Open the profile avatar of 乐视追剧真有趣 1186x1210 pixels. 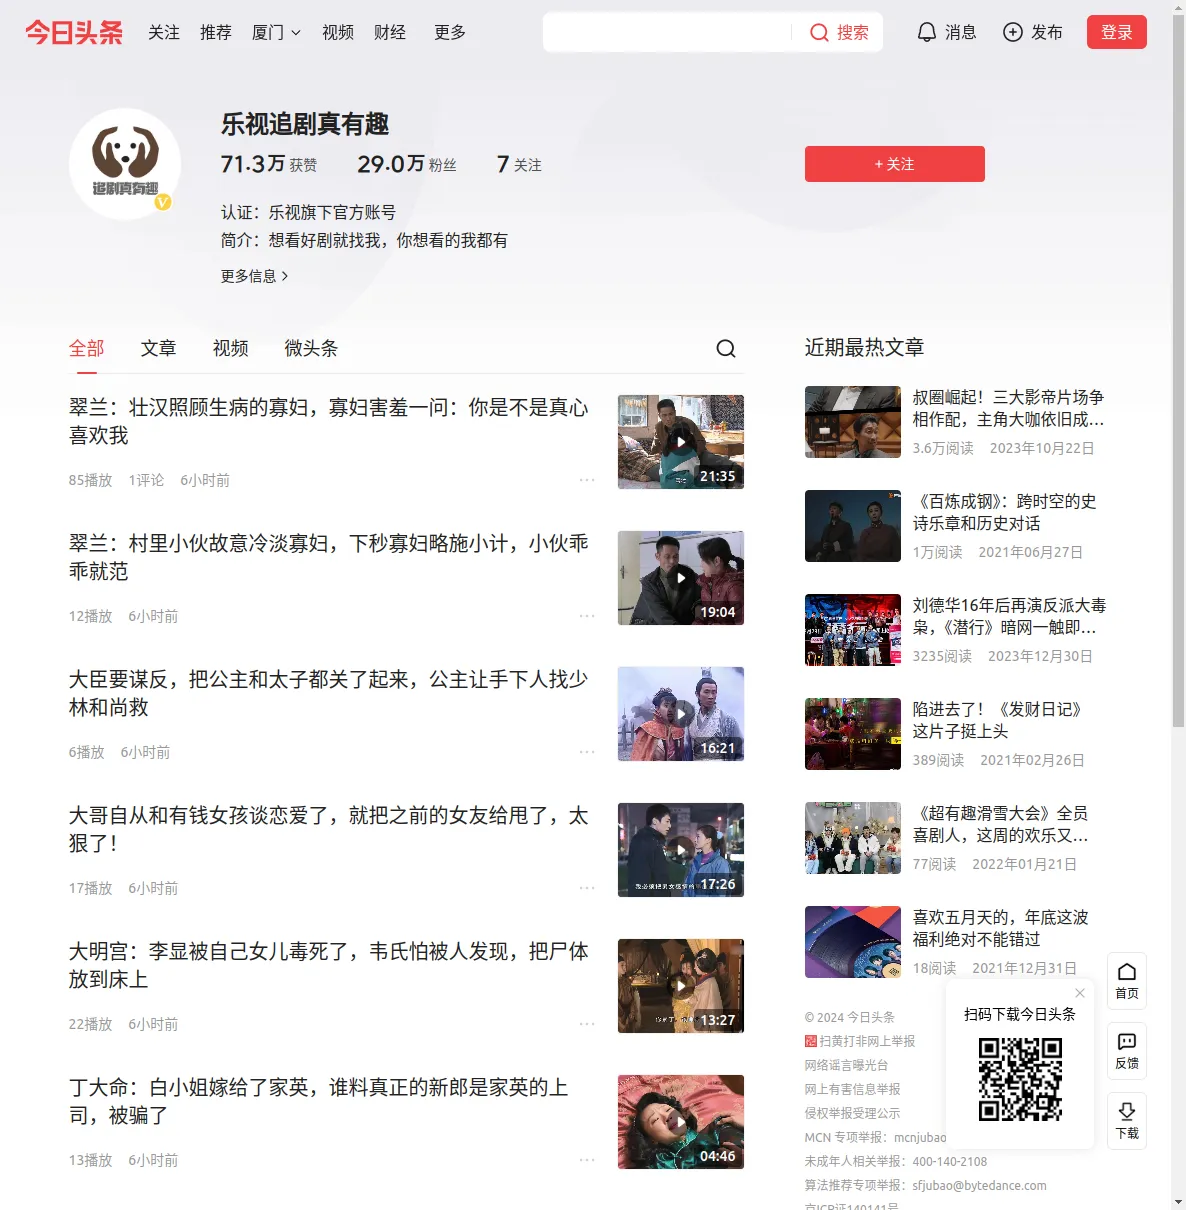pos(125,164)
